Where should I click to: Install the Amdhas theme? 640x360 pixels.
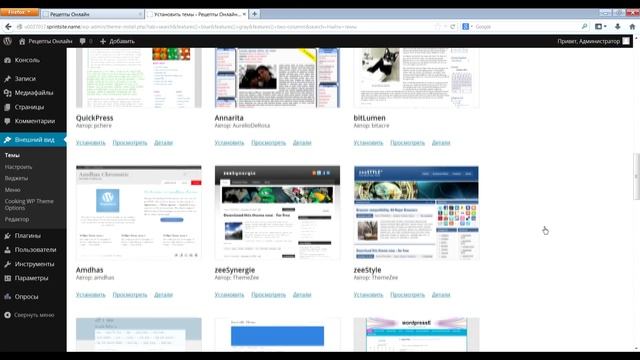click(x=91, y=295)
